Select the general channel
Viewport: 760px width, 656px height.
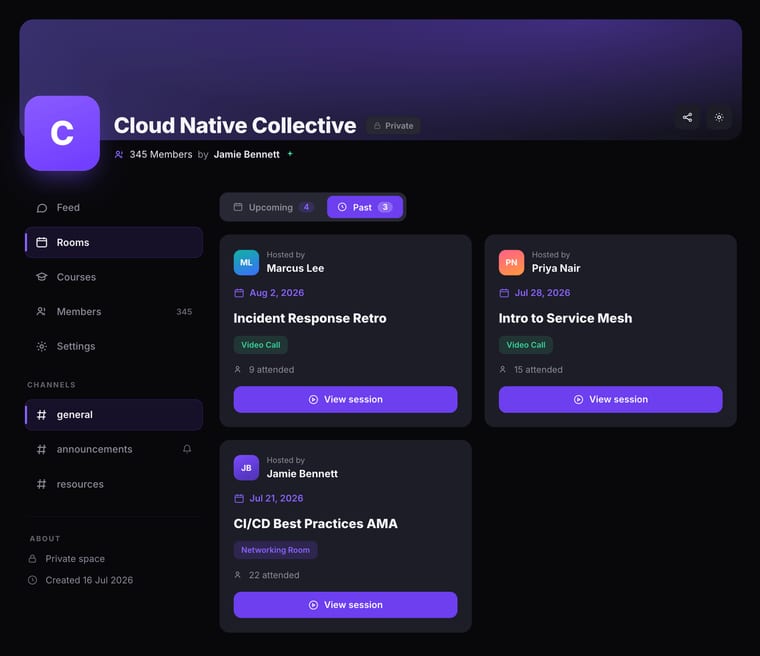[114, 415]
